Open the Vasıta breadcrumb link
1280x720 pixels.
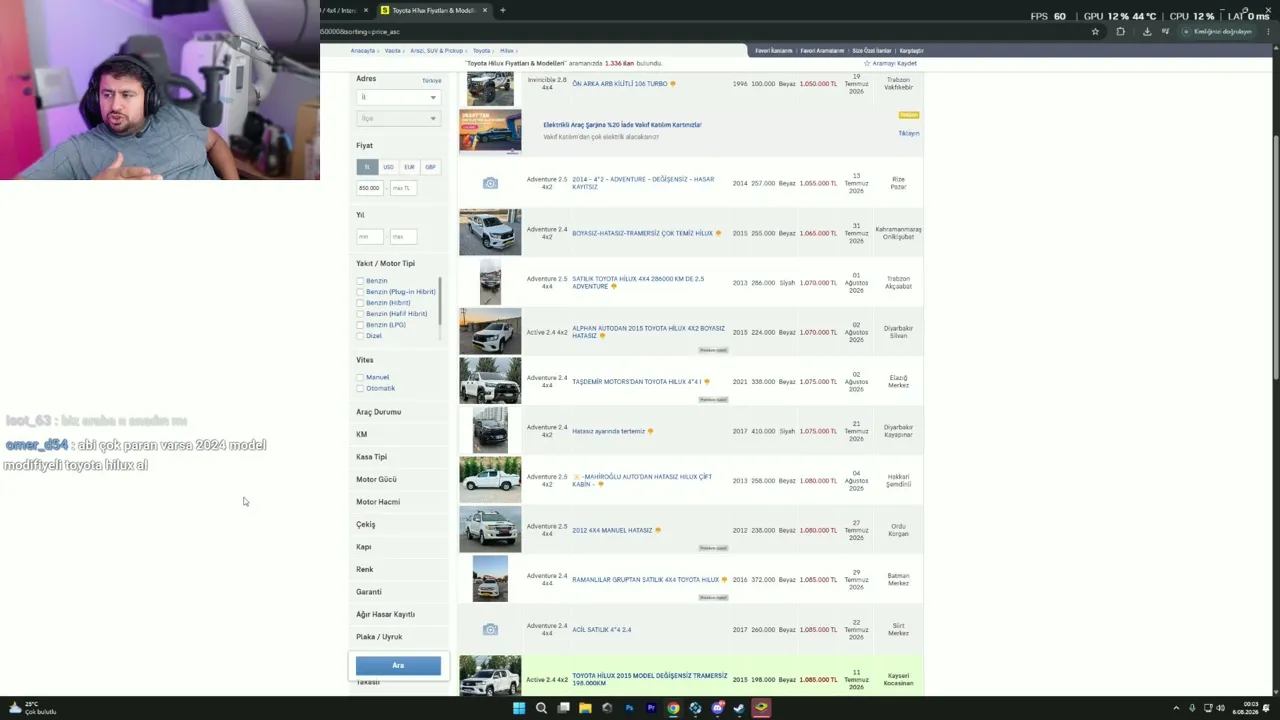coord(393,51)
